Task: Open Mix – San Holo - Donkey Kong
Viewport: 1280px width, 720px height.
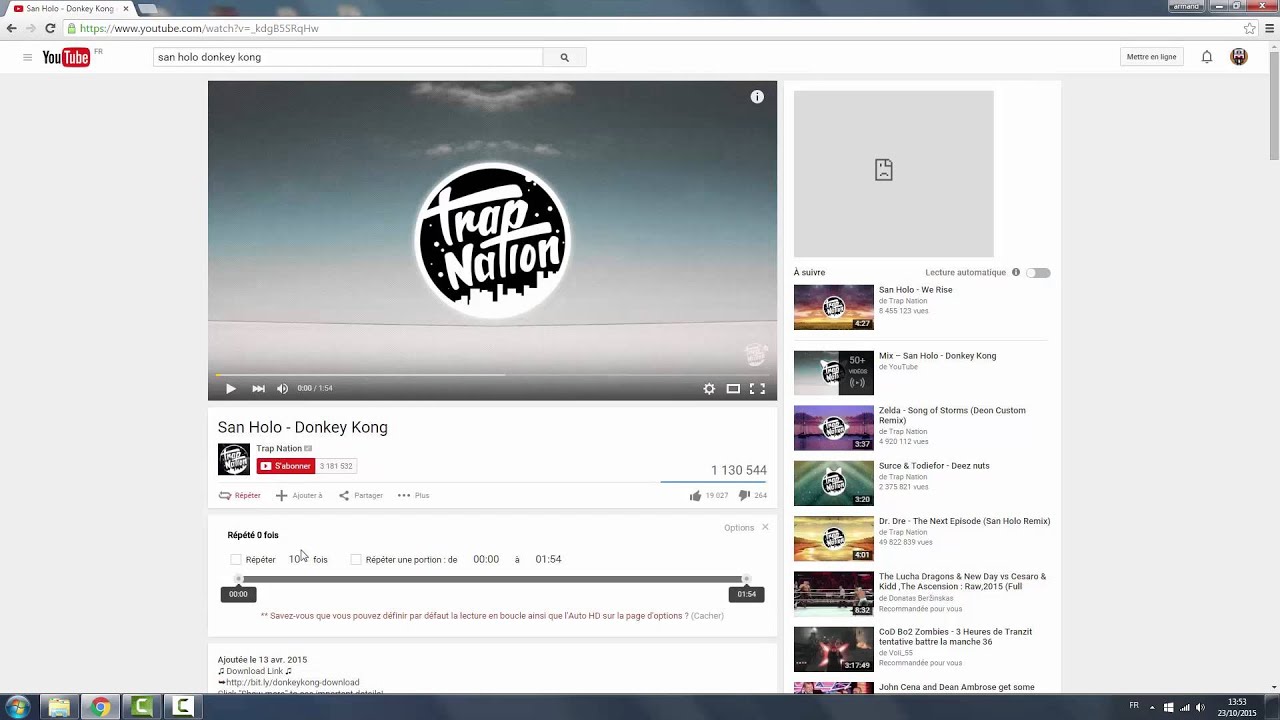Action: [937, 356]
